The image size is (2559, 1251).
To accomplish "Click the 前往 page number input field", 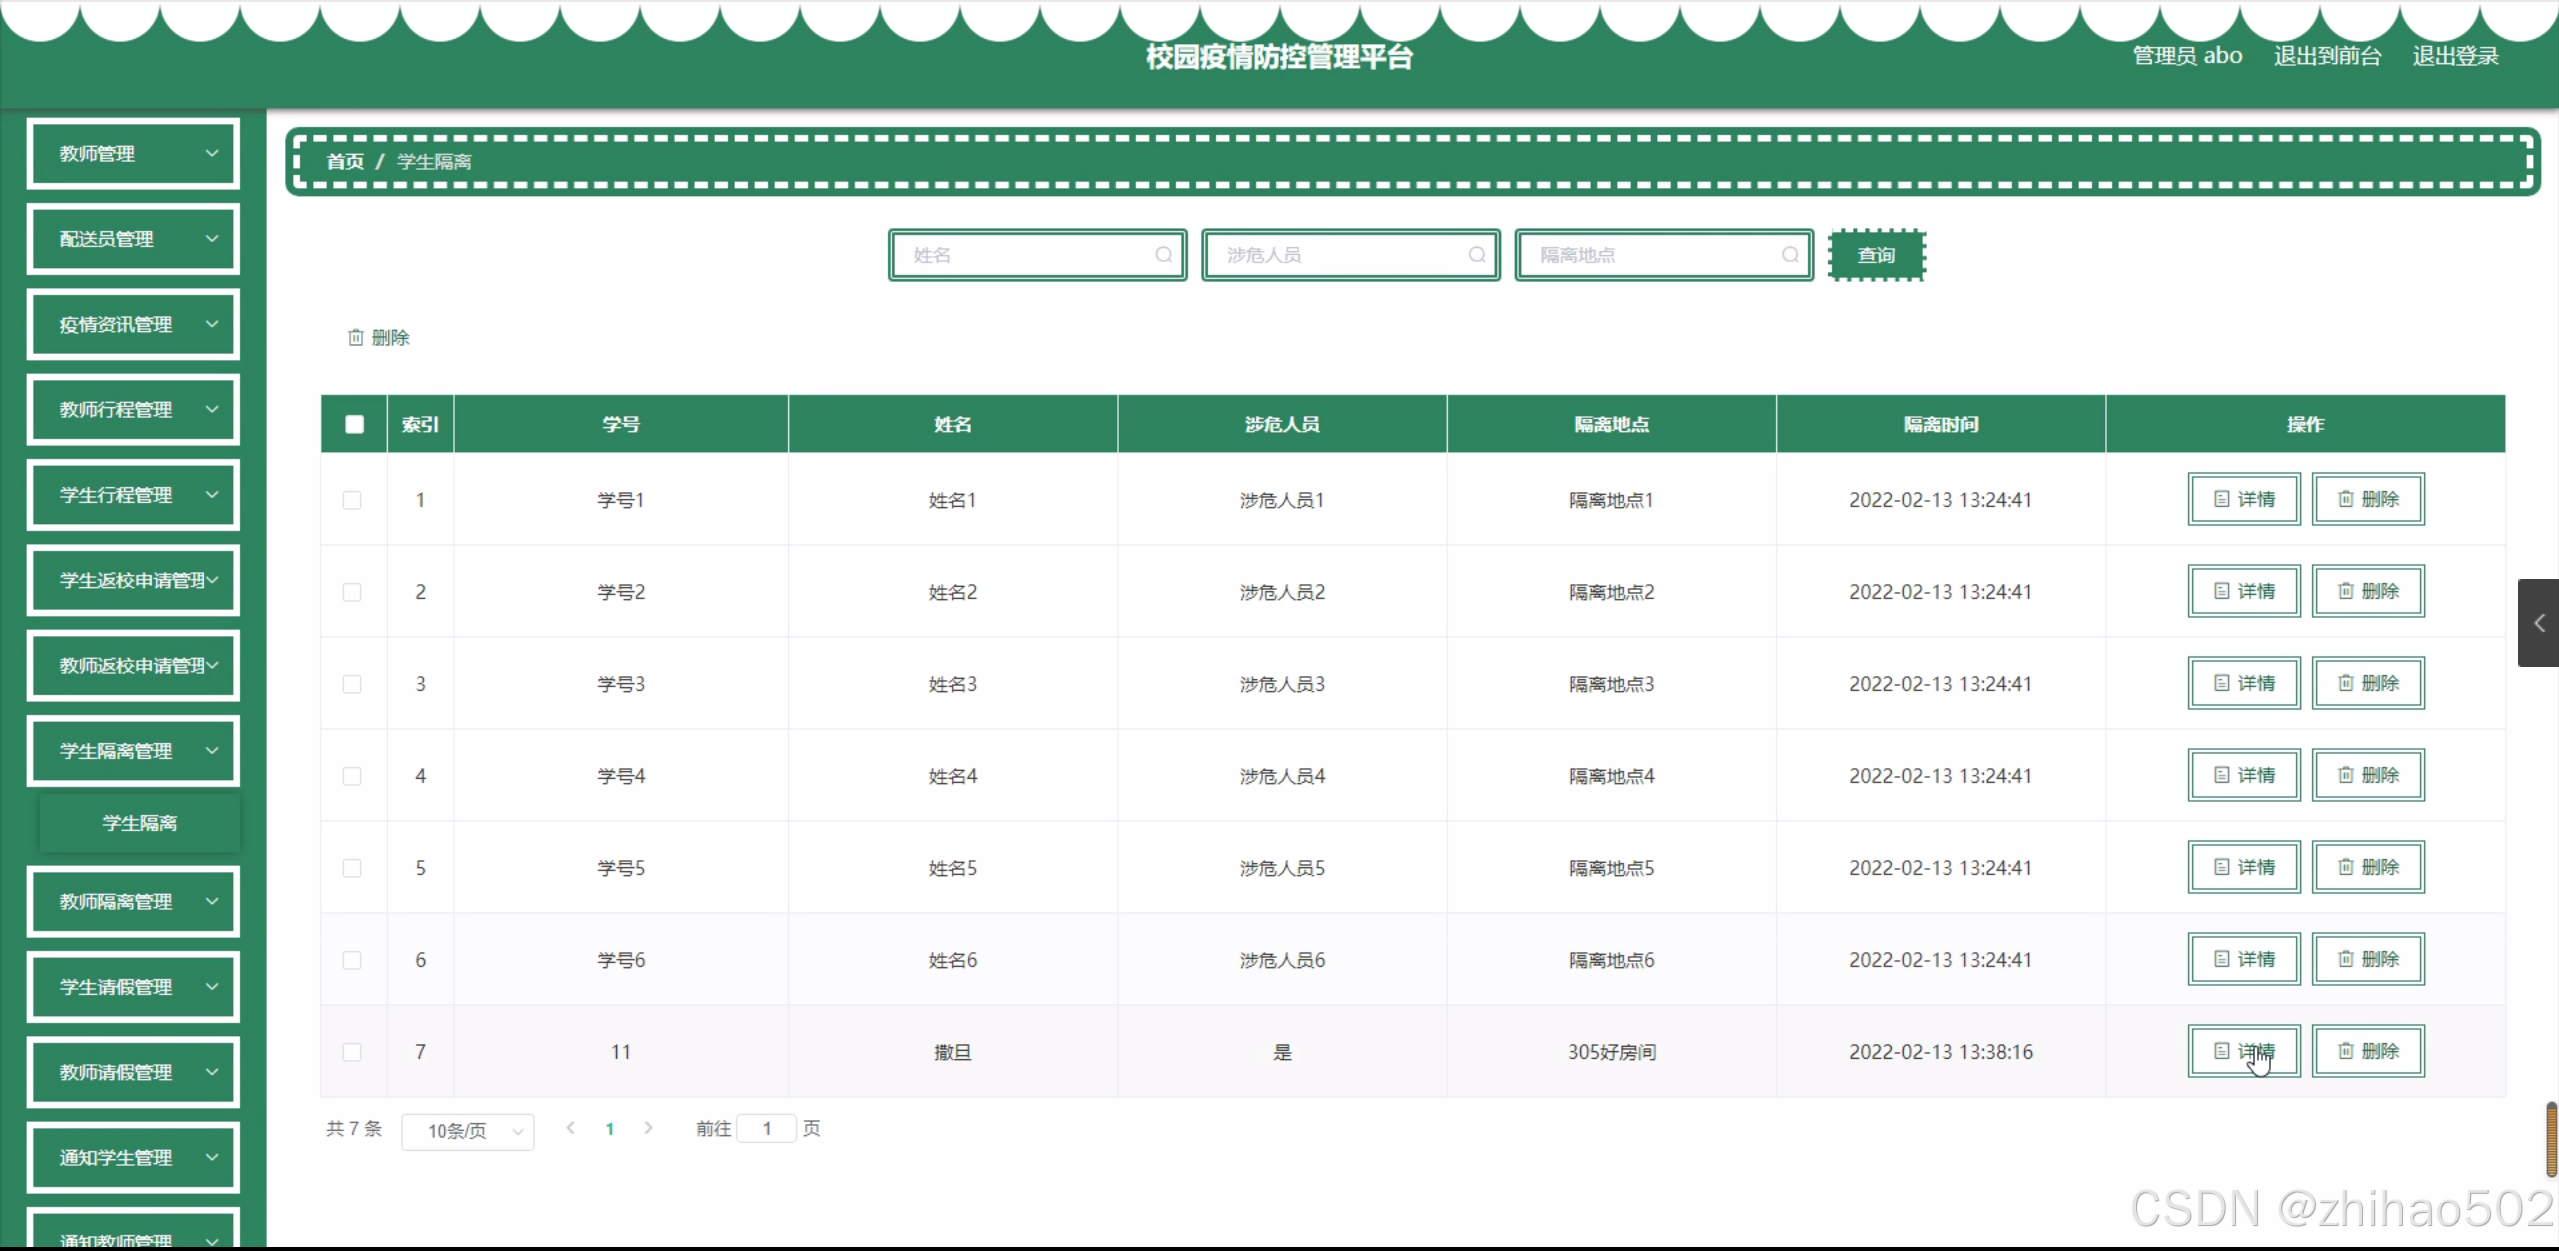I will (x=766, y=1129).
